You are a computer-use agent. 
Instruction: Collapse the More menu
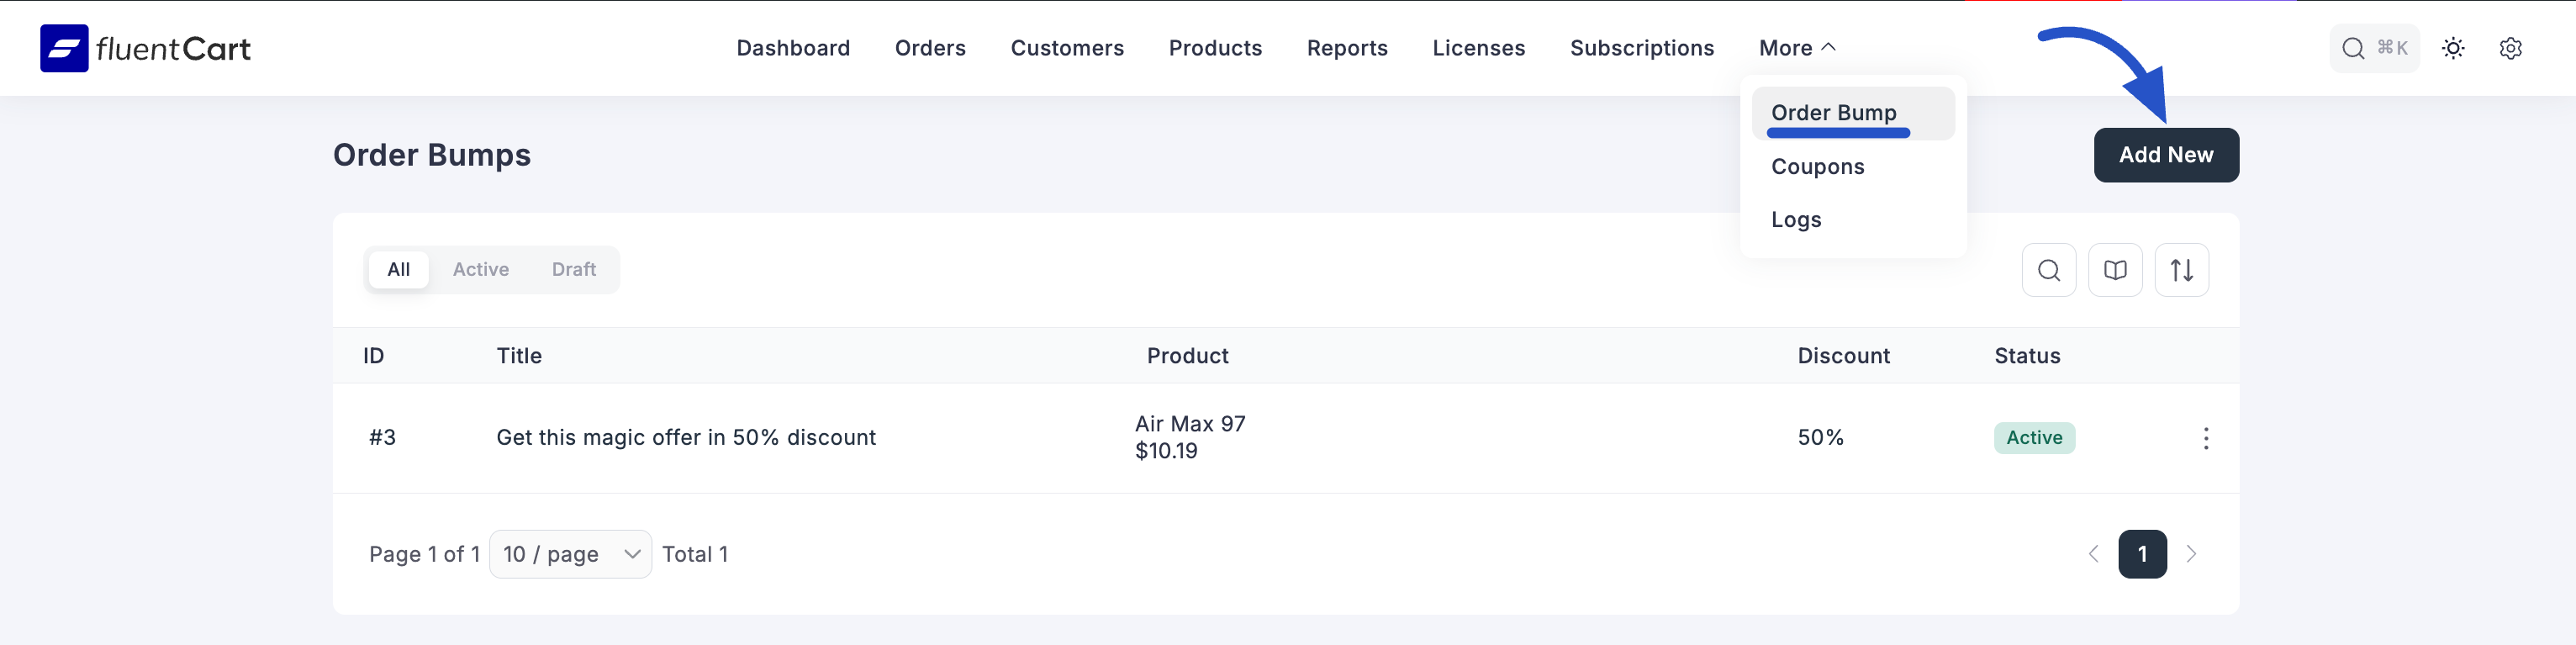click(x=1796, y=48)
